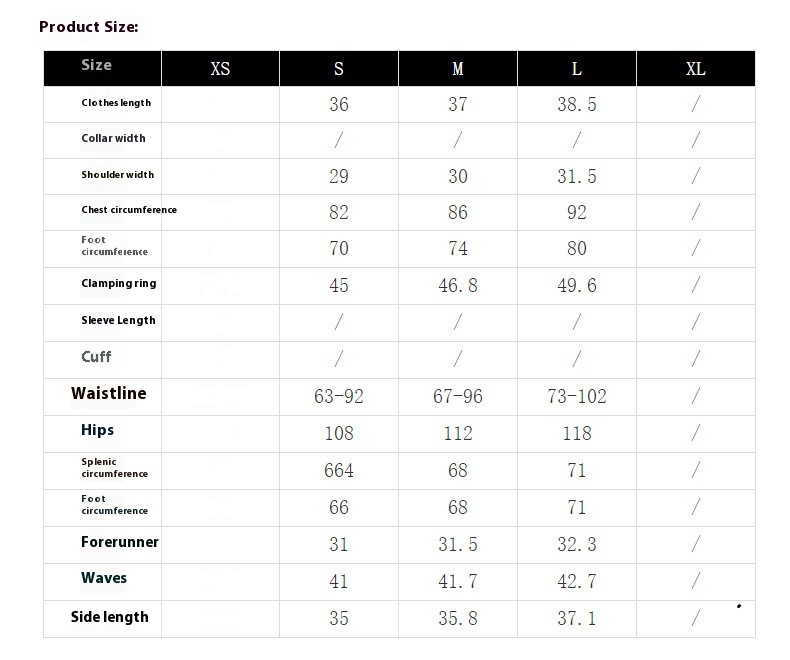Click the M size header cell

pyautogui.click(x=457, y=69)
